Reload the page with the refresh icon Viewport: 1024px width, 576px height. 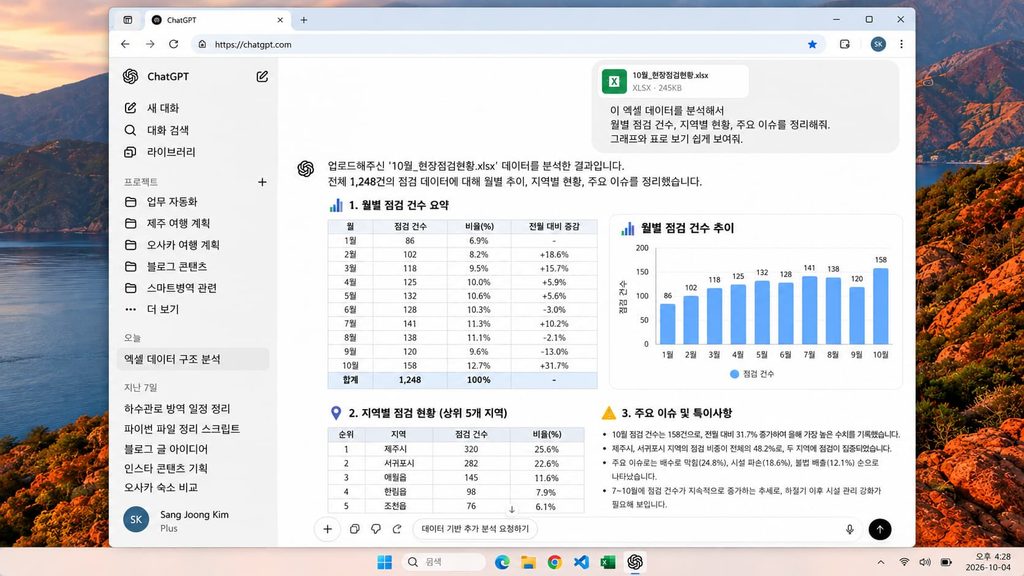tap(174, 44)
